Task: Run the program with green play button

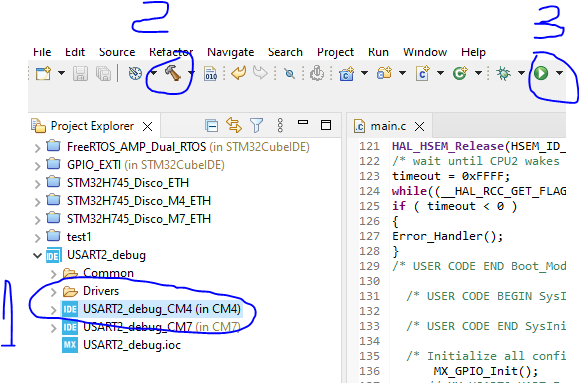Action: [541, 73]
